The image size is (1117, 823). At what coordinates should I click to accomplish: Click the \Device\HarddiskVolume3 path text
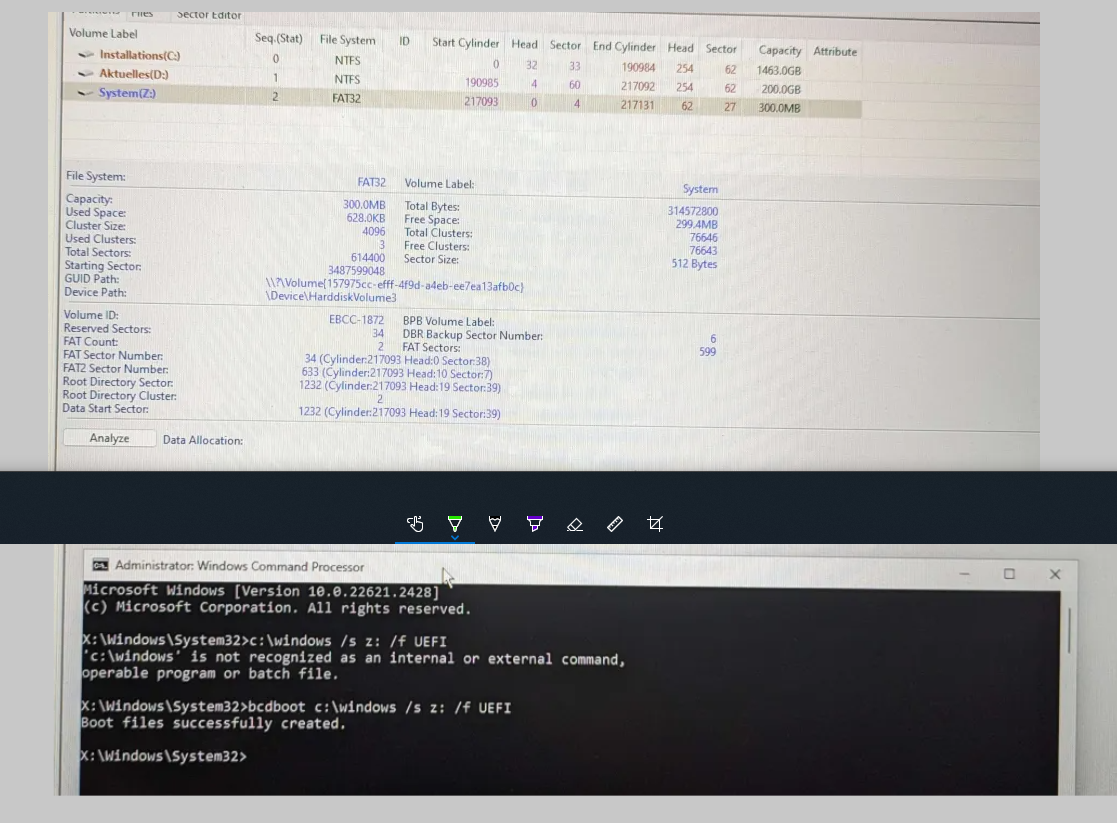(x=331, y=296)
